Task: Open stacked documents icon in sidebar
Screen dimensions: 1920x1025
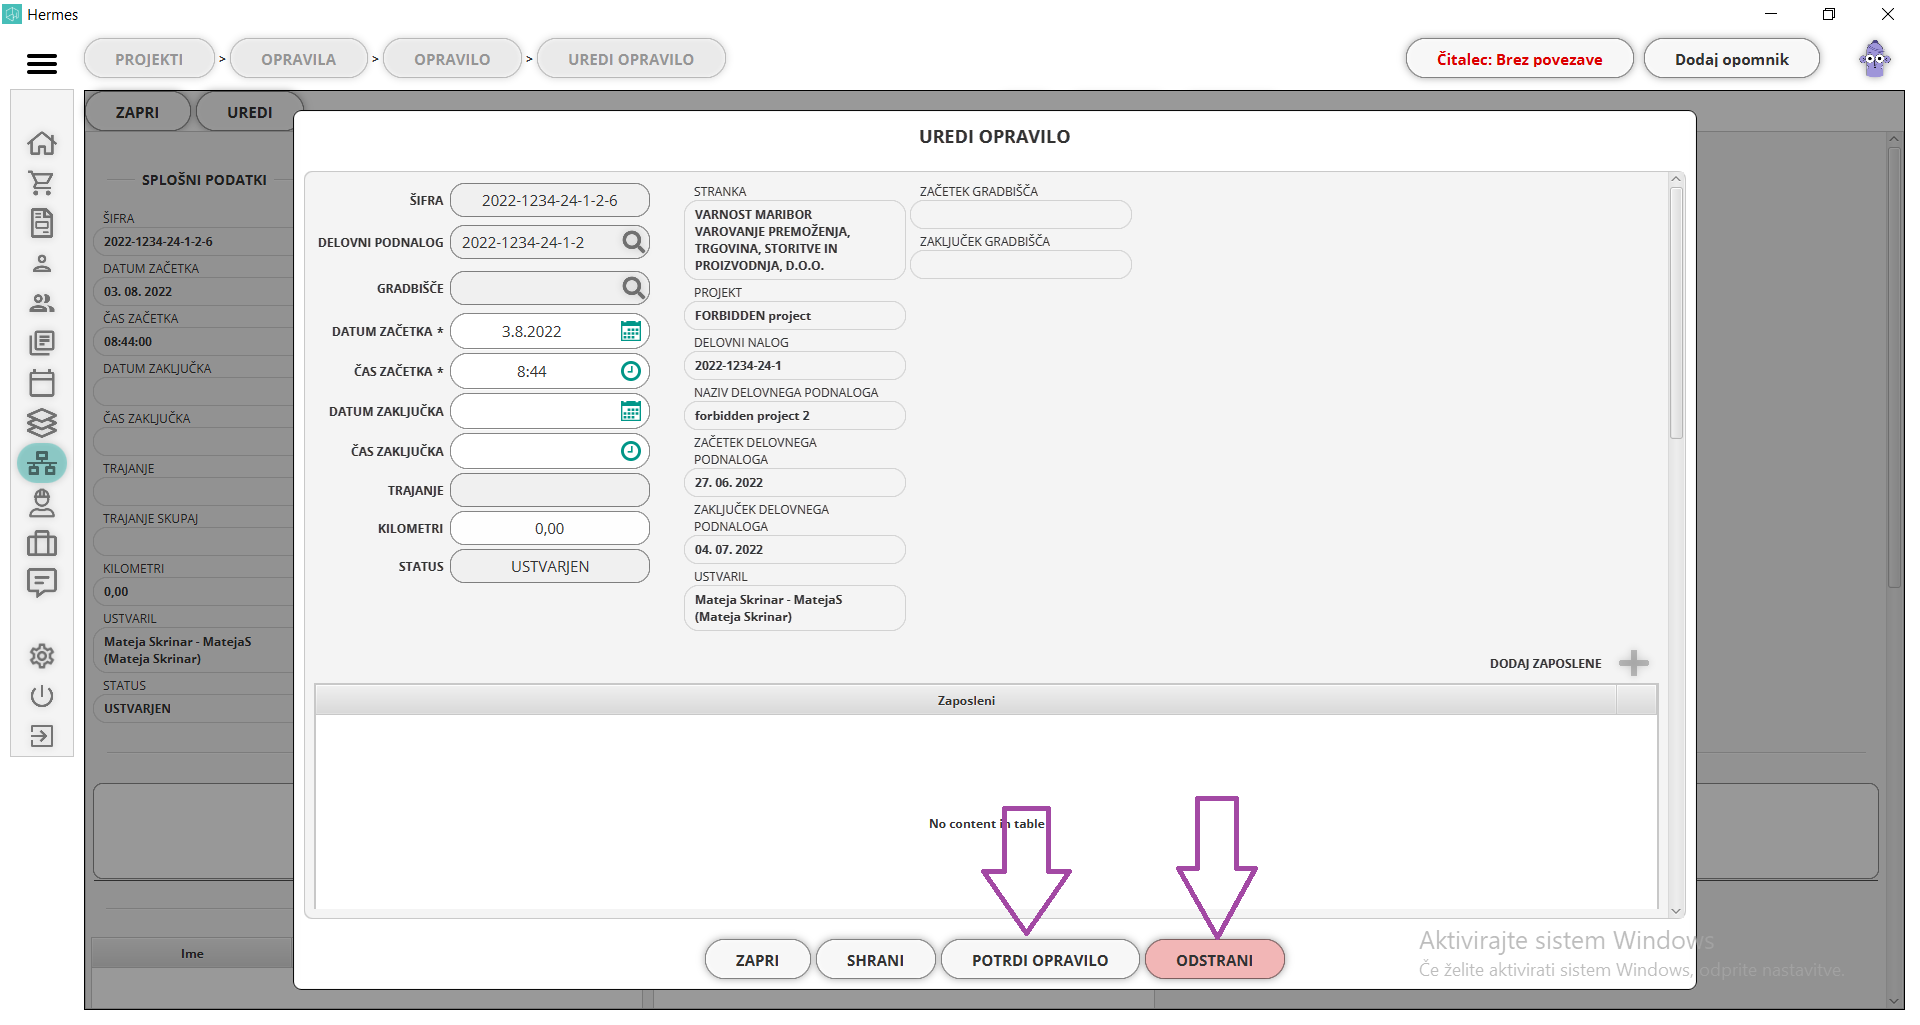Action: 42,343
